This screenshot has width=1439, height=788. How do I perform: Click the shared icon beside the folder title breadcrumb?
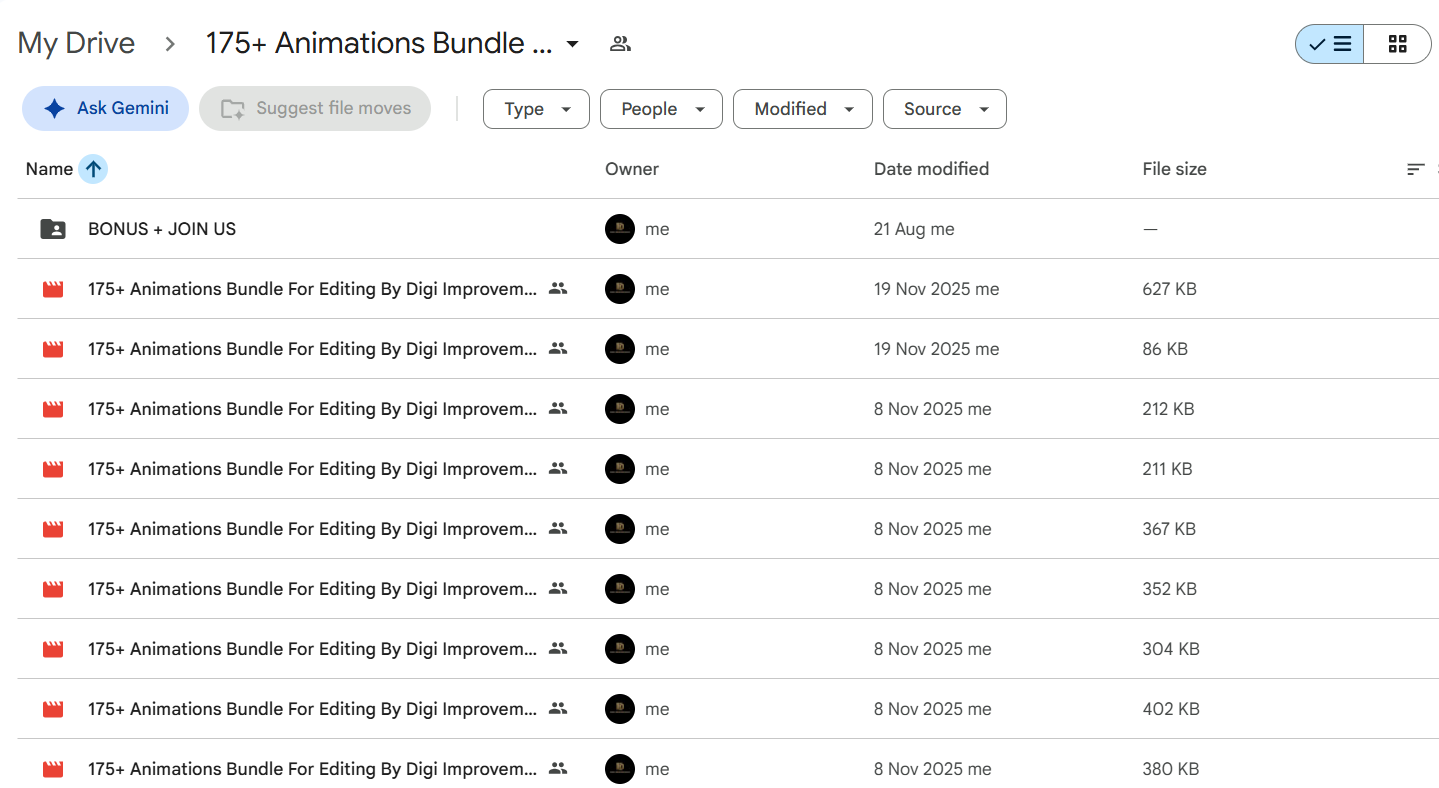(x=620, y=44)
